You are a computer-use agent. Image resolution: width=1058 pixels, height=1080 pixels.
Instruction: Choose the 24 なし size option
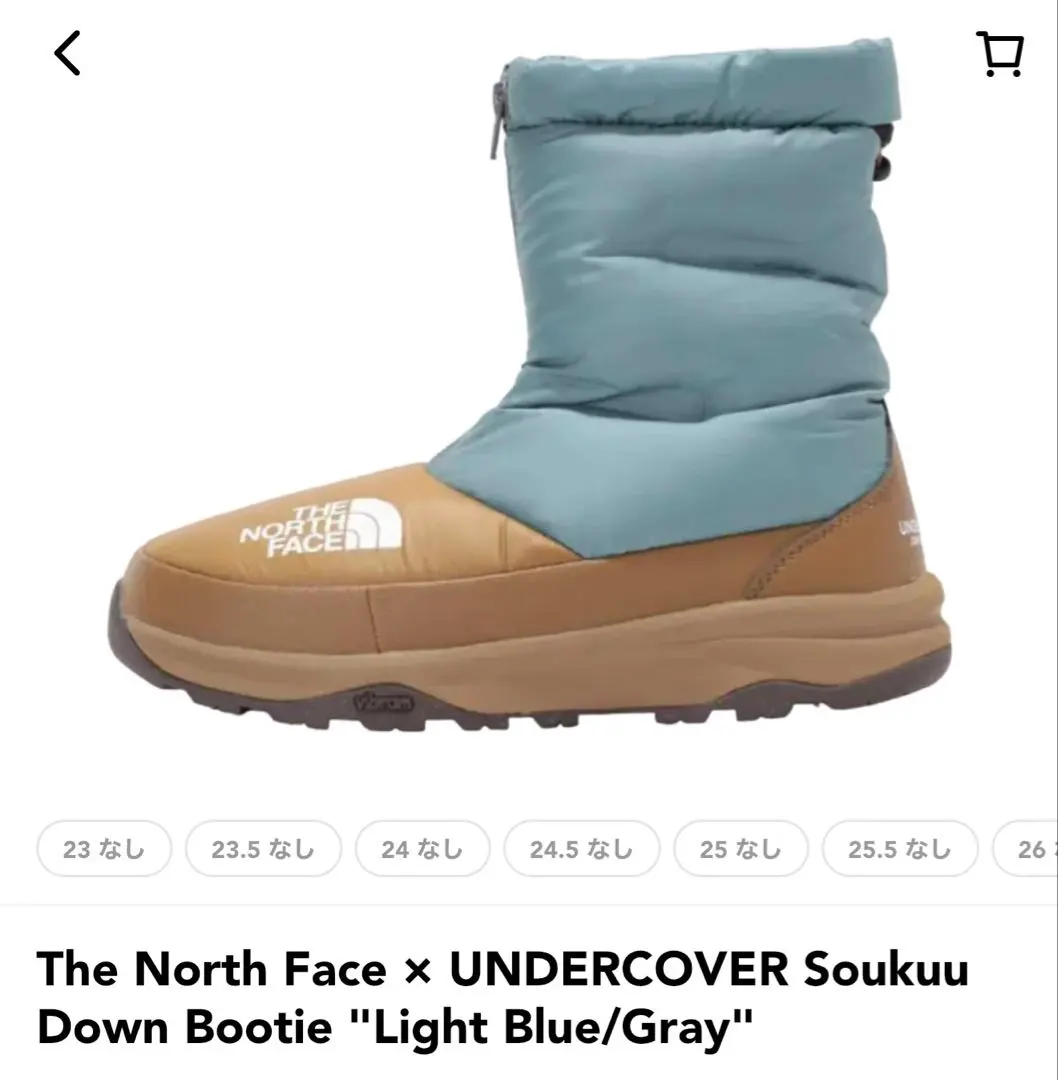(x=422, y=849)
